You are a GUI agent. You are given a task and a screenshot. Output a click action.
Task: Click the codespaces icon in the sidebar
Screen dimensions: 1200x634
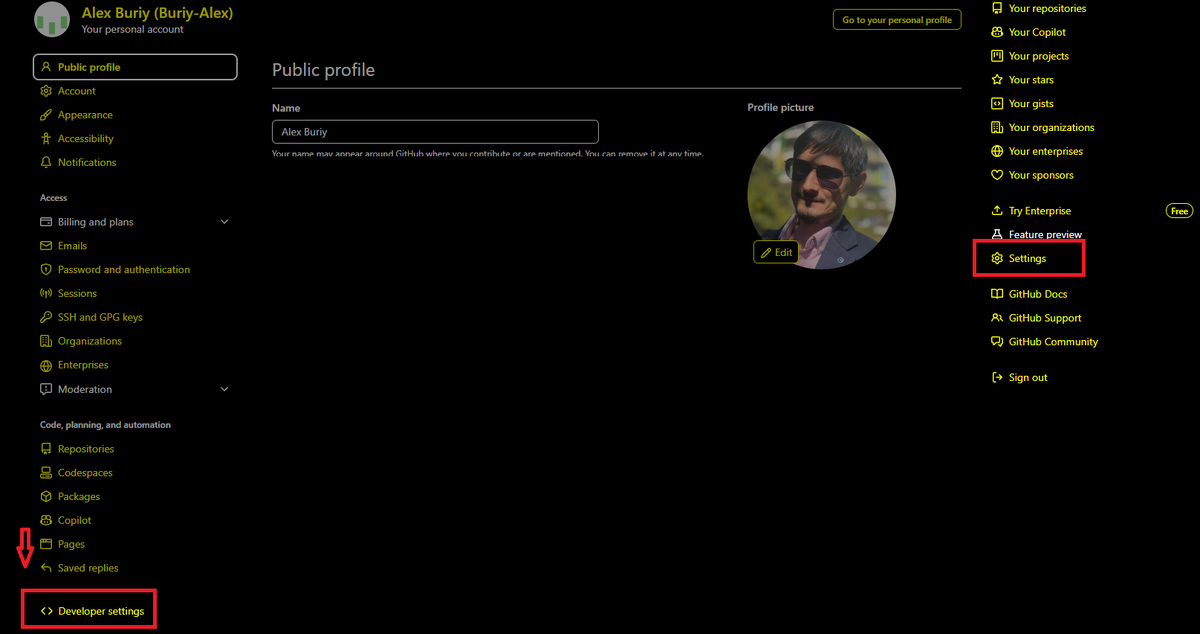click(46, 473)
